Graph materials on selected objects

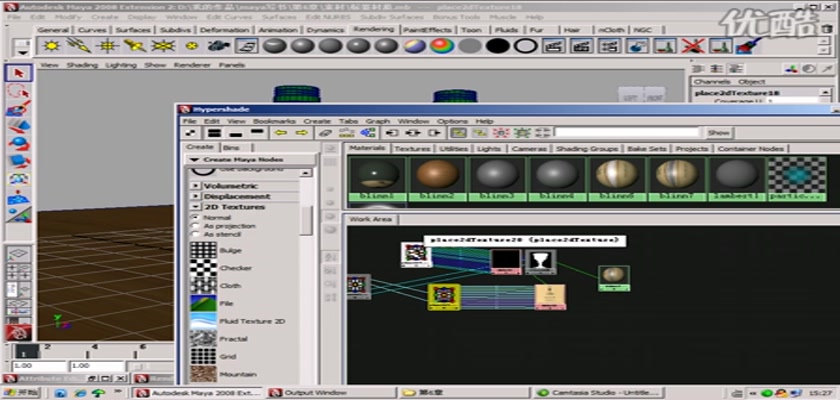pyautogui.click(x=368, y=132)
